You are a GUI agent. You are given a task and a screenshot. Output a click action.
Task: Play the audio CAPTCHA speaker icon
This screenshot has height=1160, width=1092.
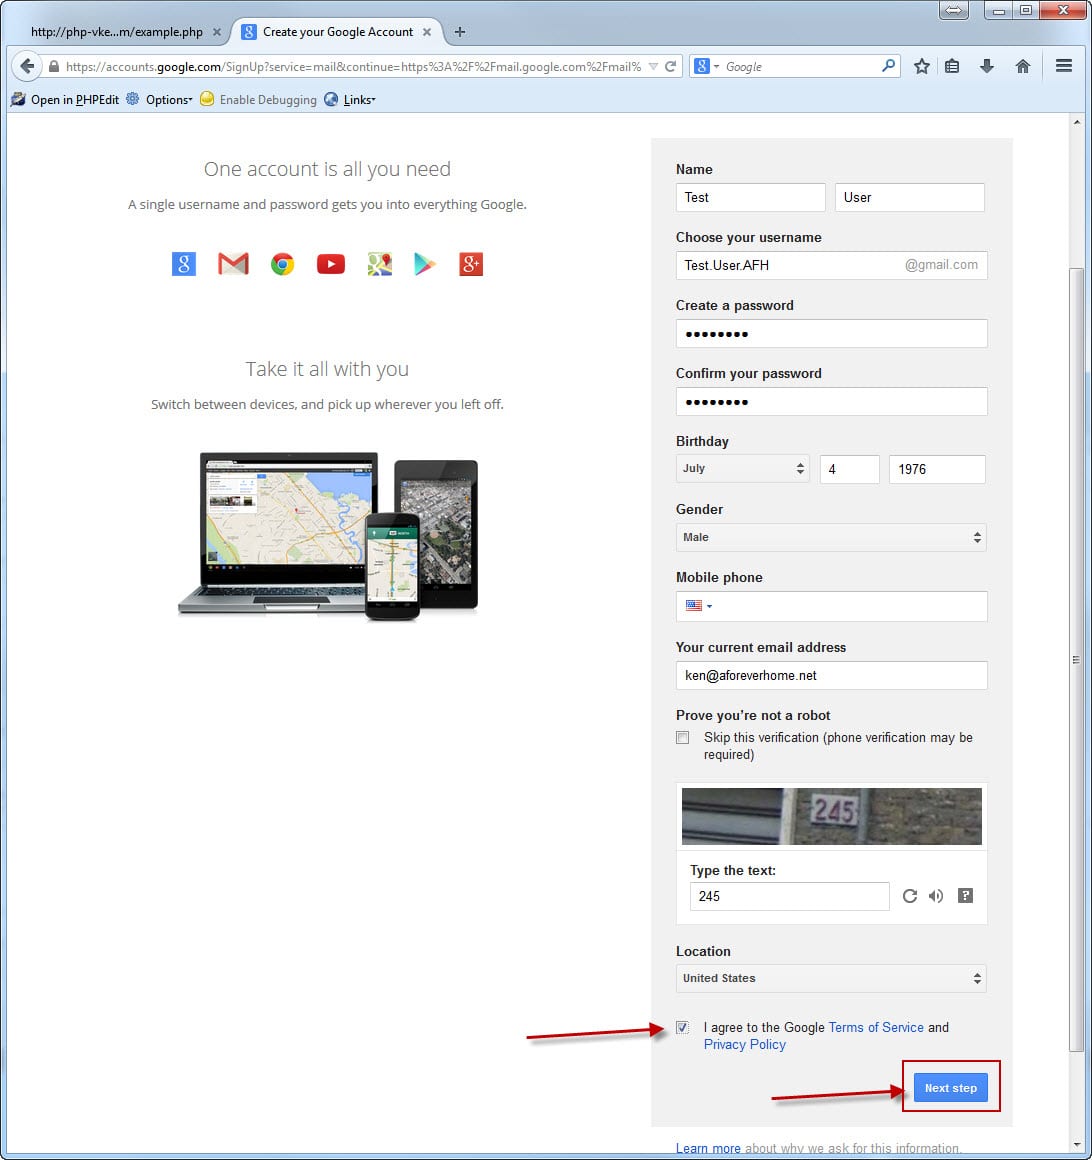(x=936, y=896)
